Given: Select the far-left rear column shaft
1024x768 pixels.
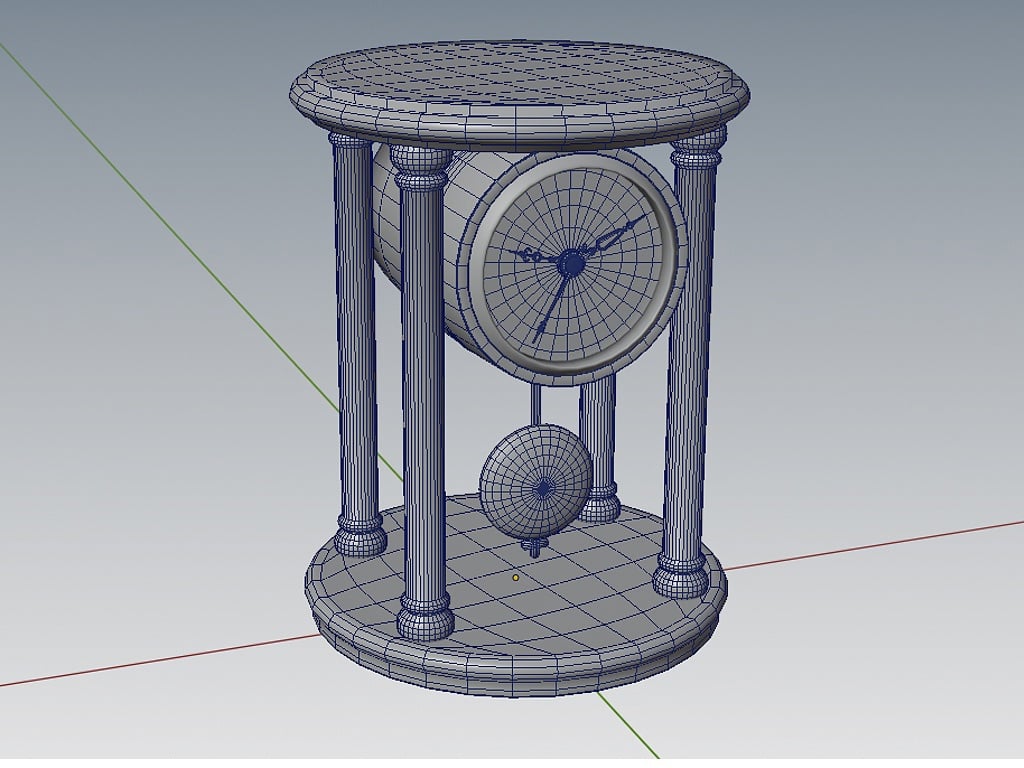Looking at the screenshot, I should pos(353,330).
